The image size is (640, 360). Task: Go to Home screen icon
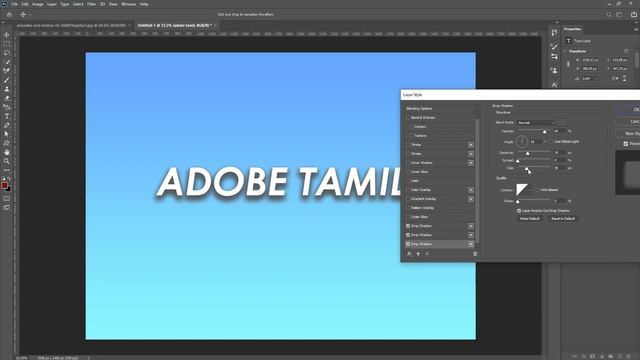click(9, 15)
